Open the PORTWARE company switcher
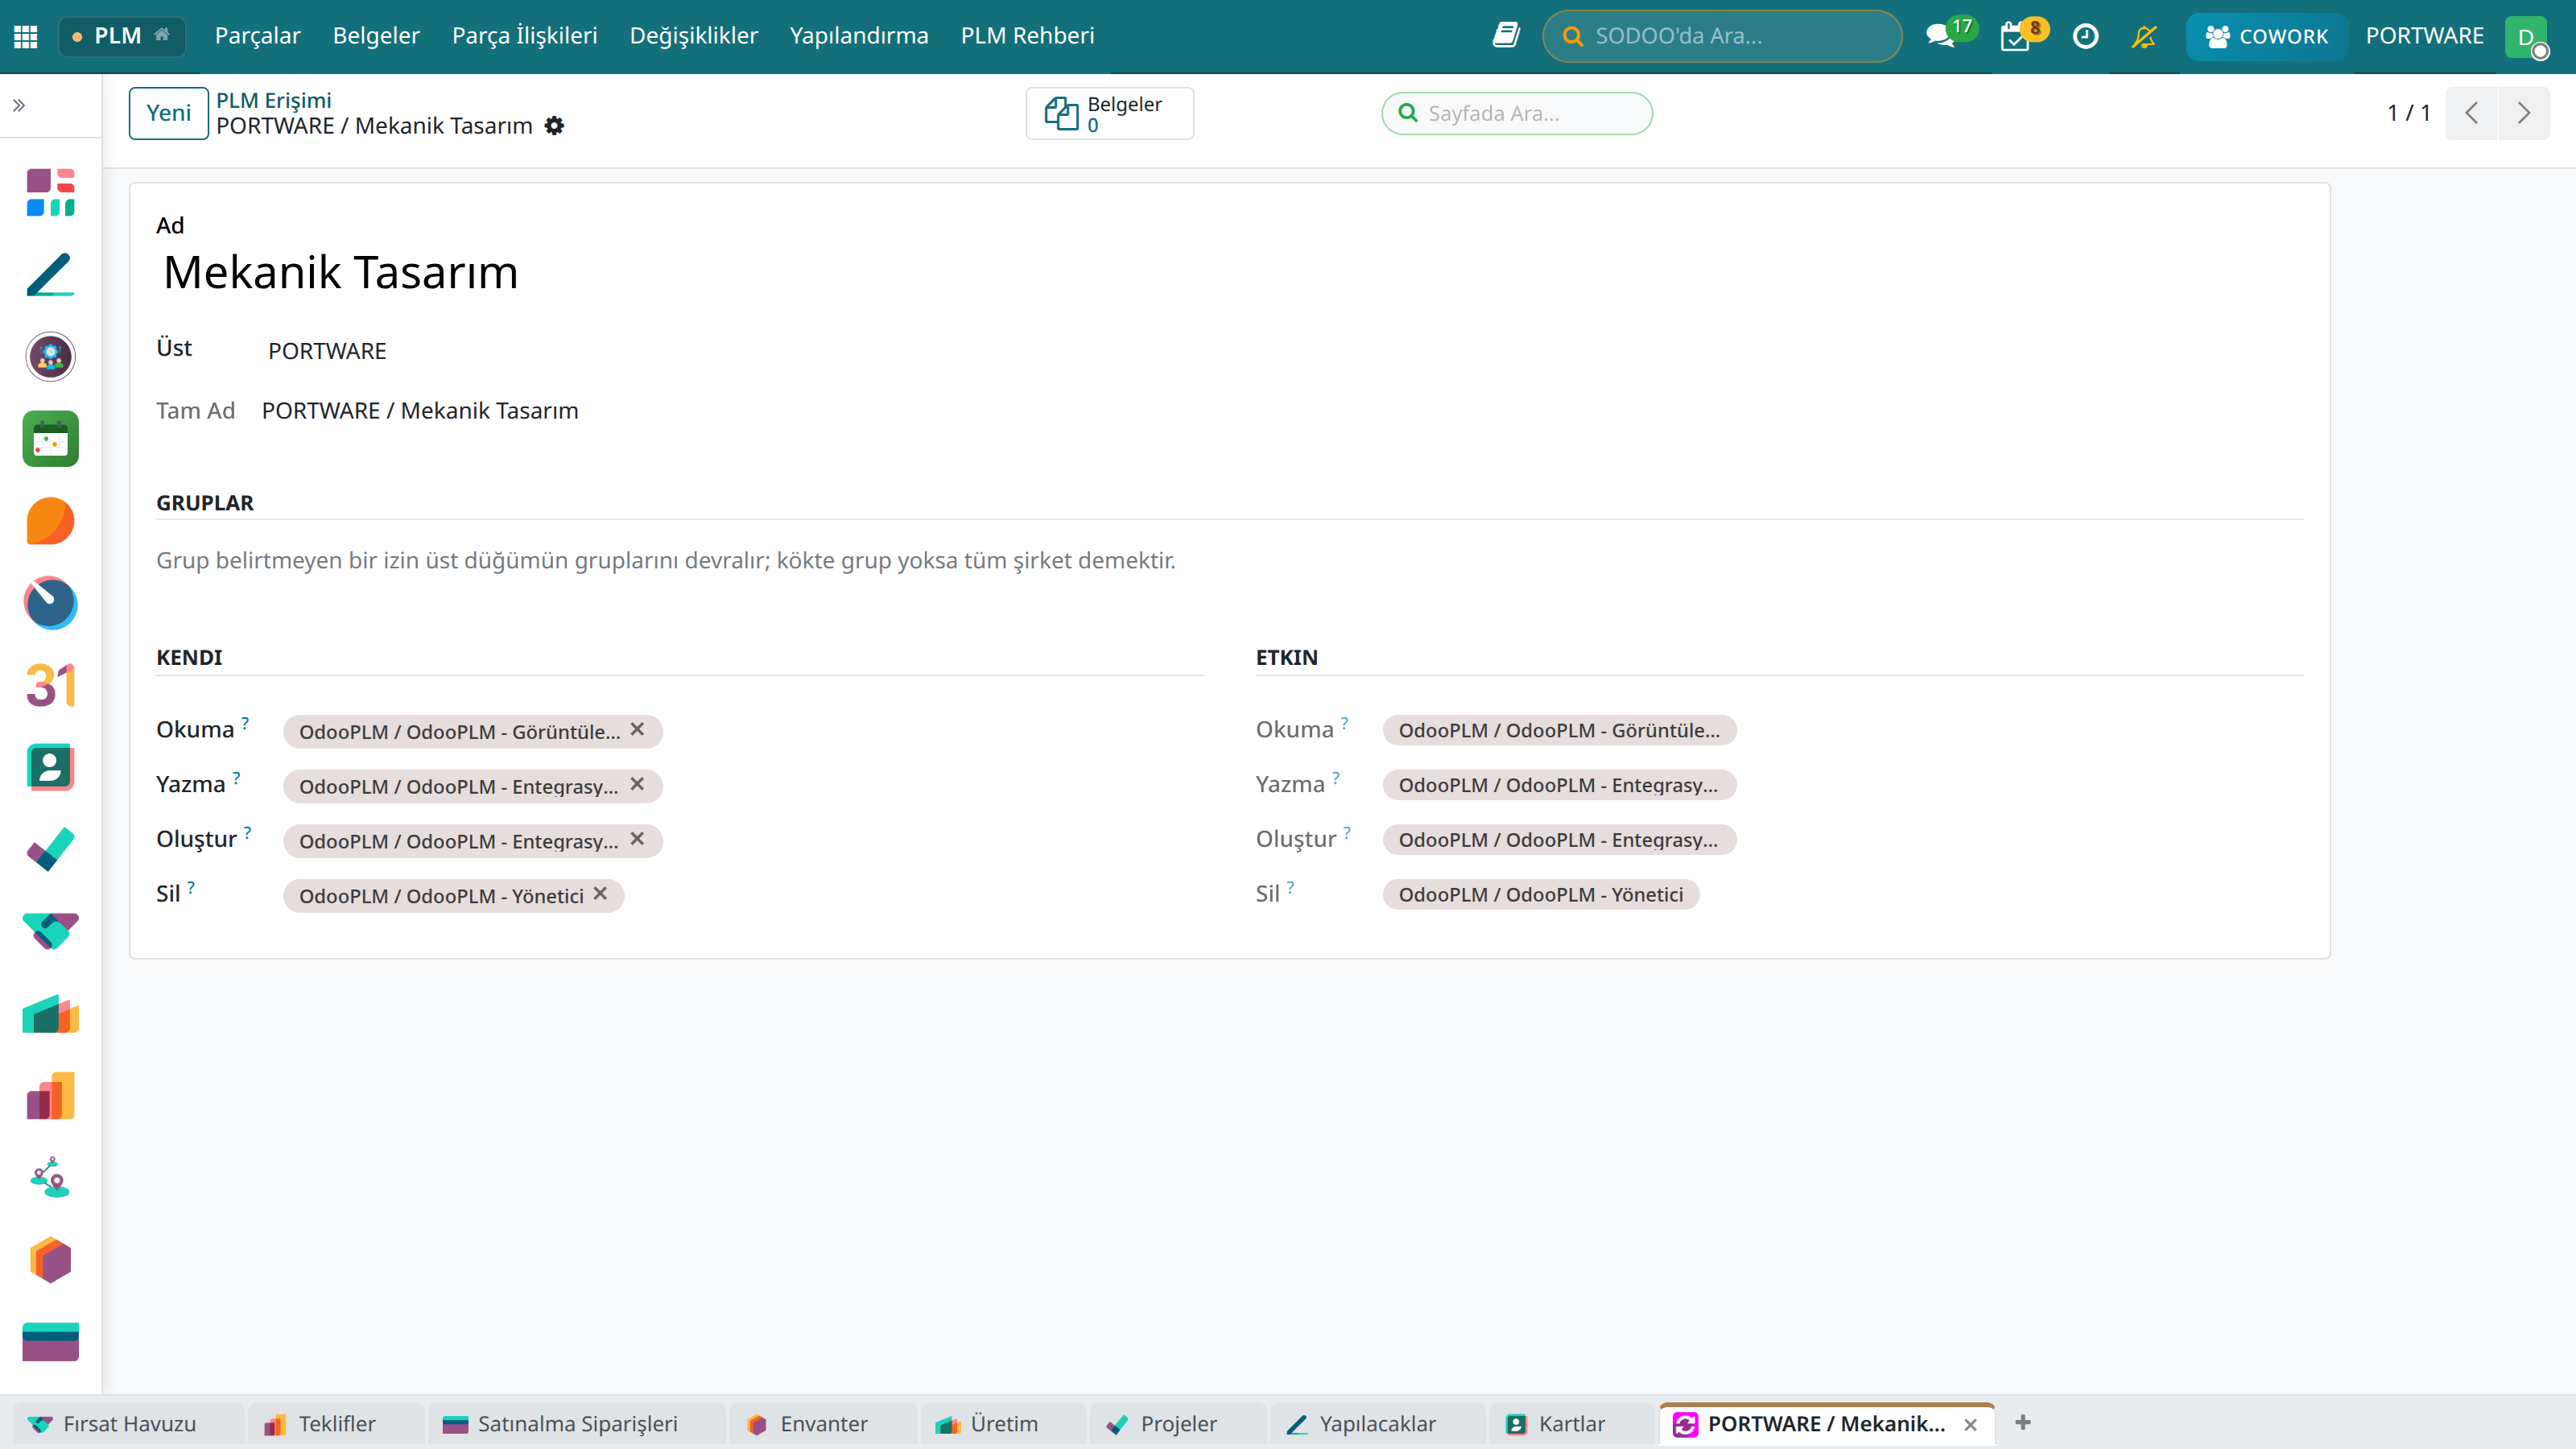This screenshot has height=1449, width=2576. pyautogui.click(x=2424, y=36)
